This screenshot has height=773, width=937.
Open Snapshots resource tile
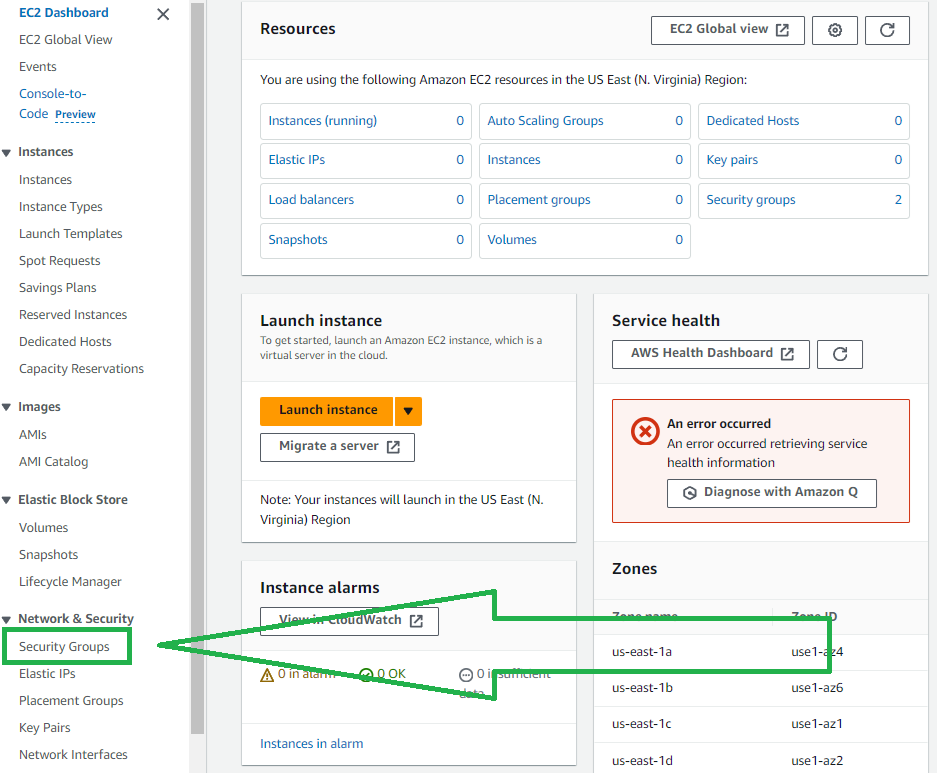(366, 241)
